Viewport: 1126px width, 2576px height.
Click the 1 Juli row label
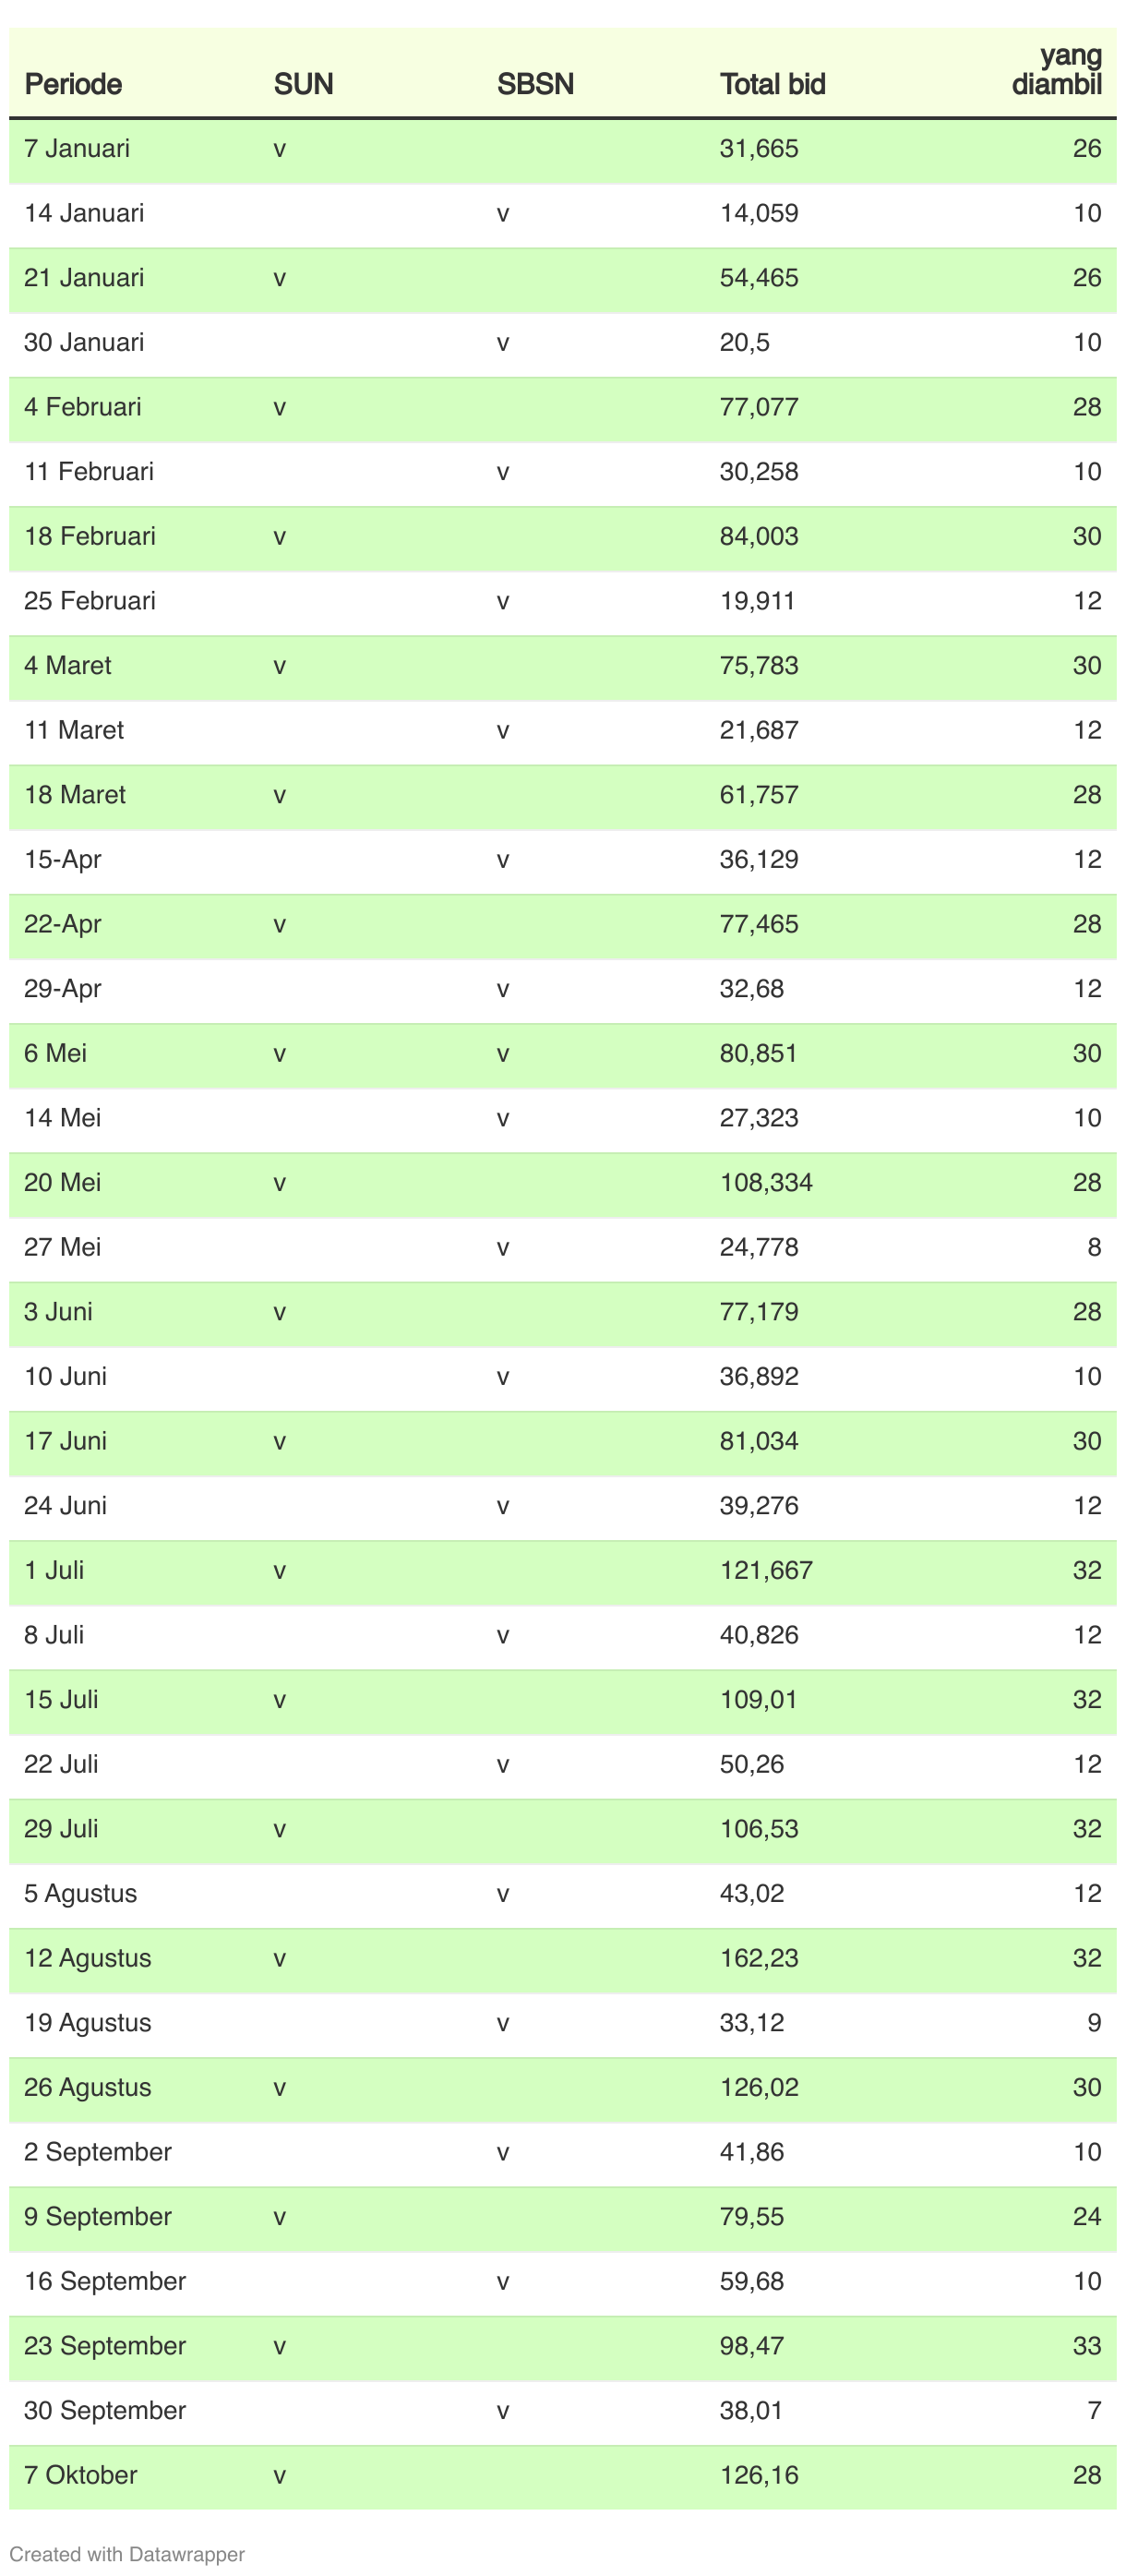[54, 1571]
